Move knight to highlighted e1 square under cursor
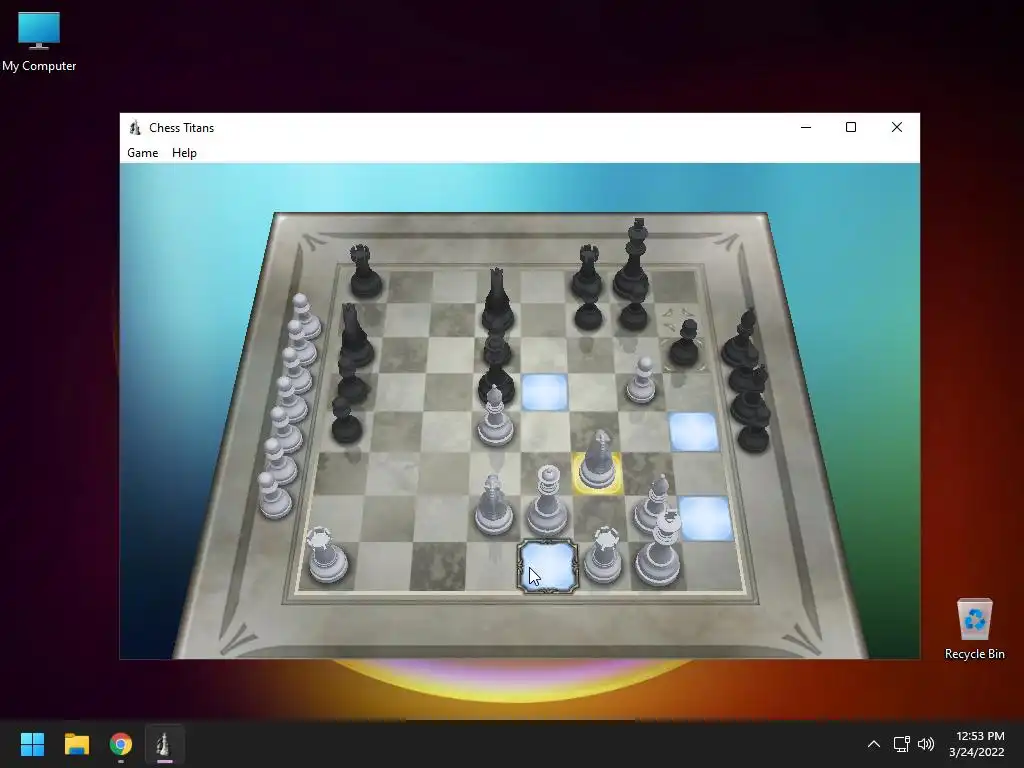This screenshot has width=1024, height=768. 547,566
